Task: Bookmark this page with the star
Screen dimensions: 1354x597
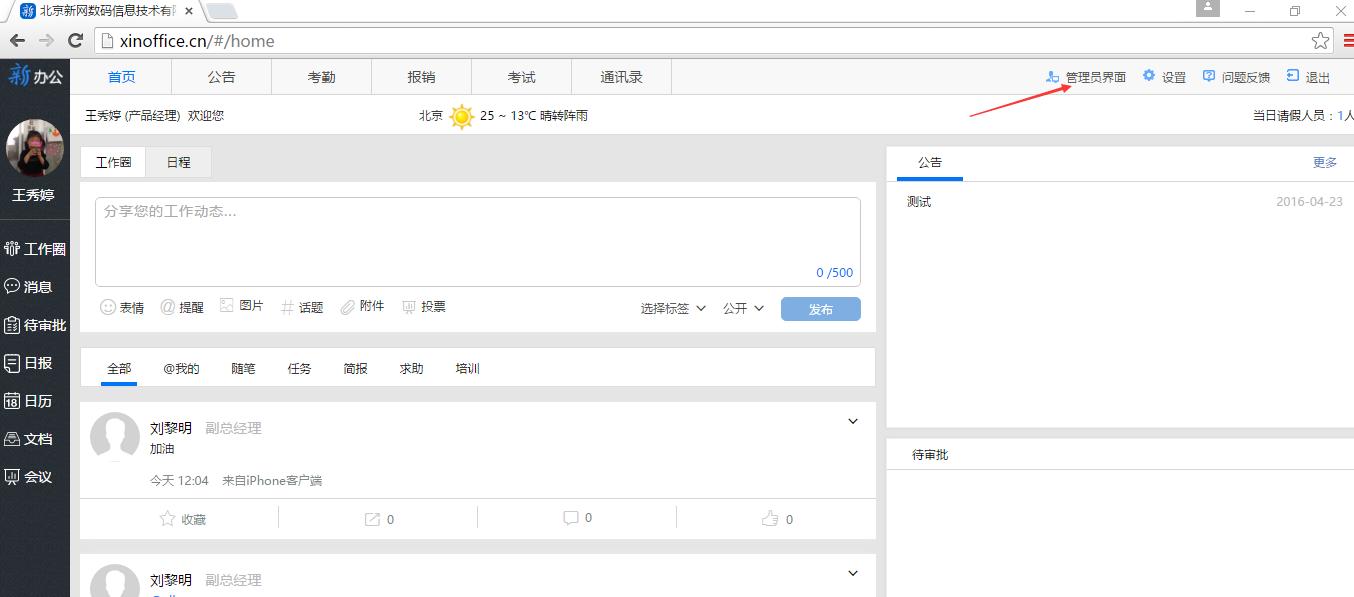Action: [x=1320, y=41]
